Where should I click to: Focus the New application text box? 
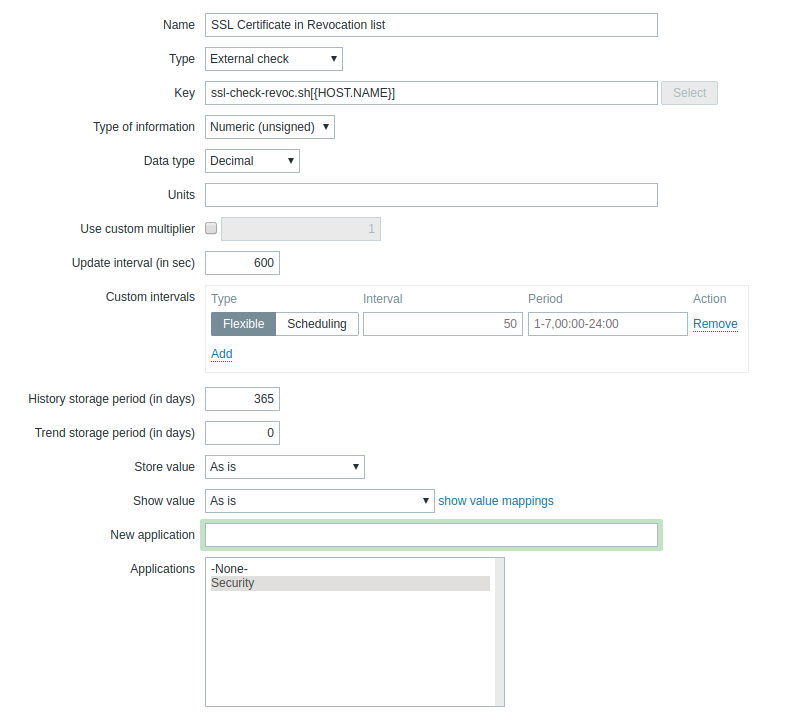[431, 535]
